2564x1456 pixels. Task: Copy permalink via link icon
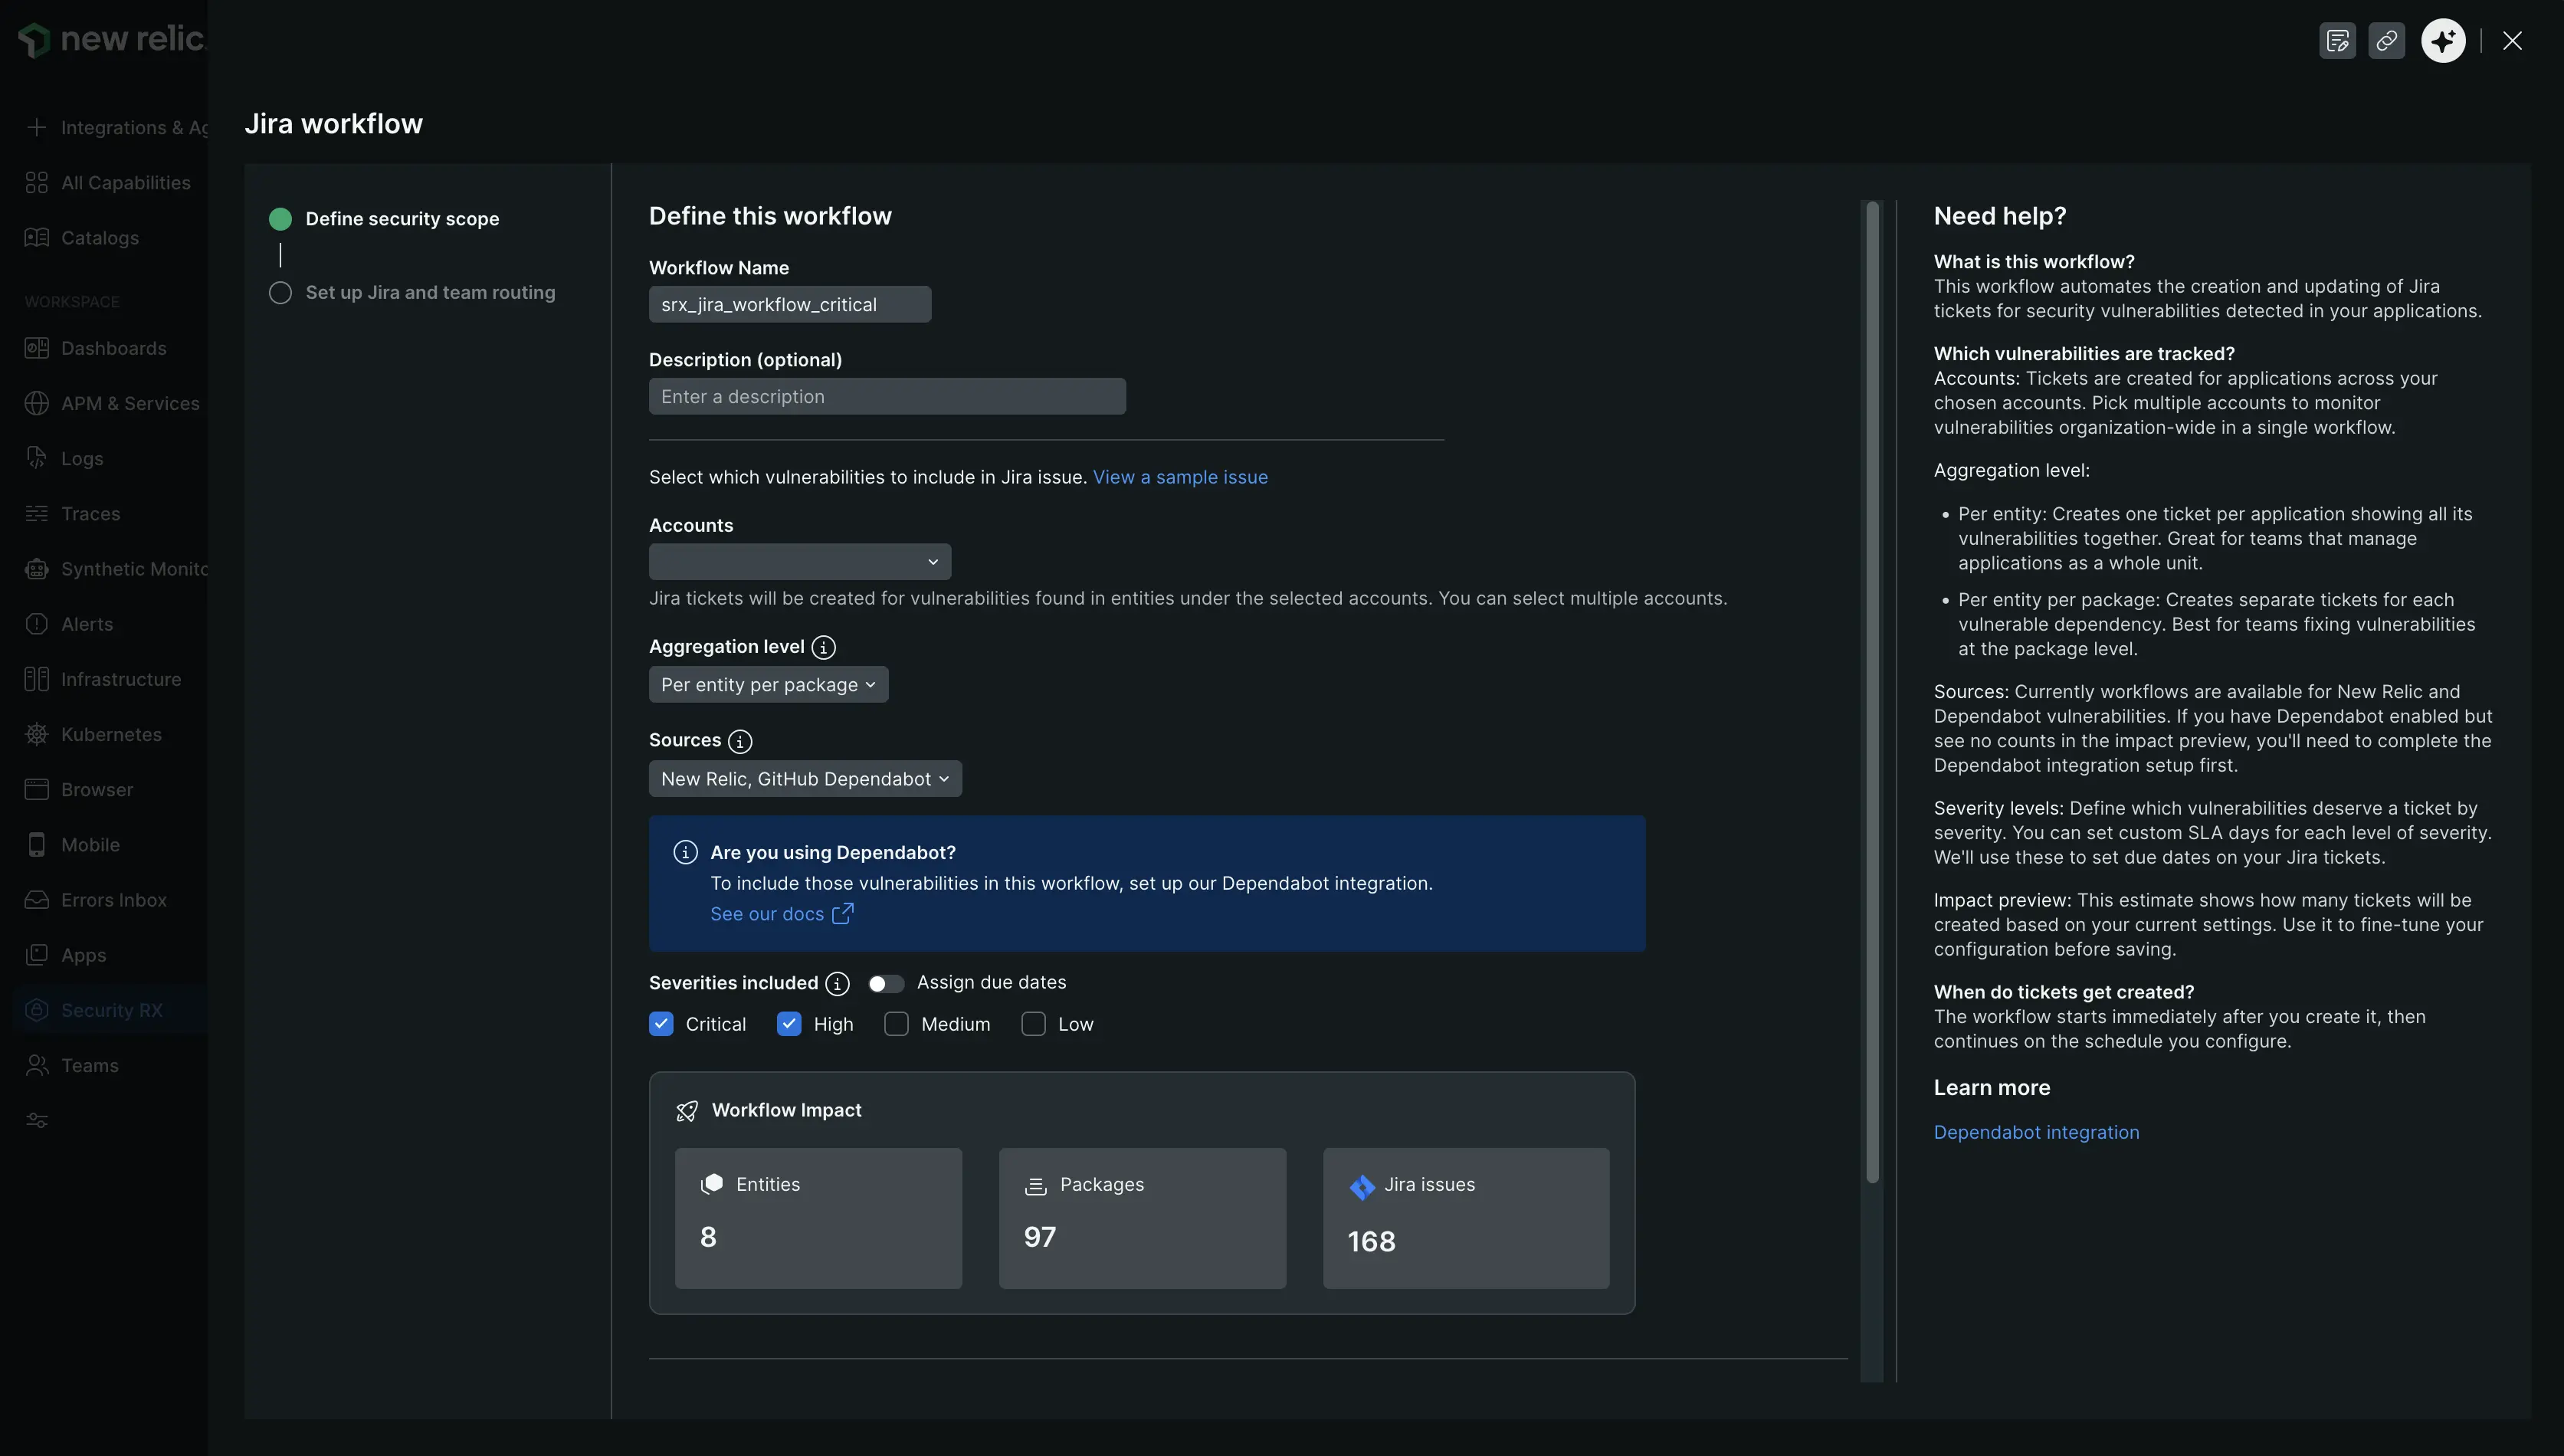[2387, 41]
